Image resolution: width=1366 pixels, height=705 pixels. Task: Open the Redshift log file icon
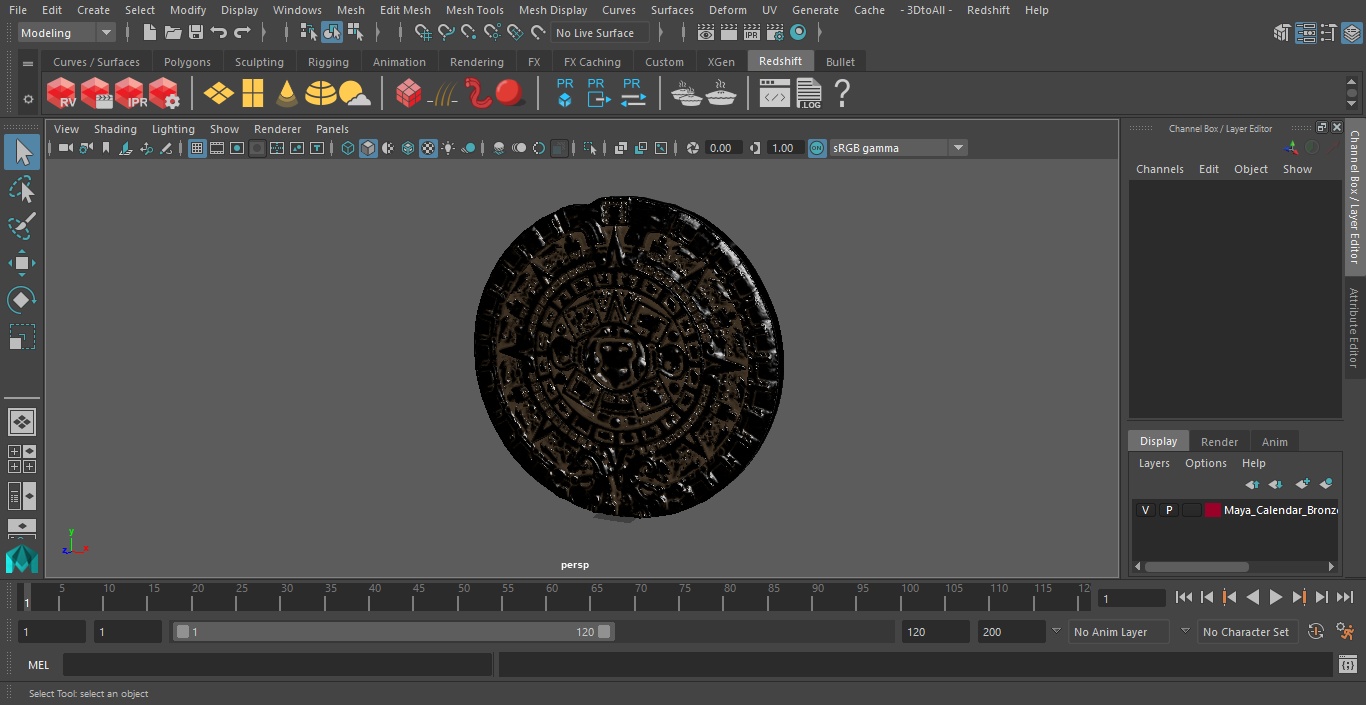click(x=808, y=94)
